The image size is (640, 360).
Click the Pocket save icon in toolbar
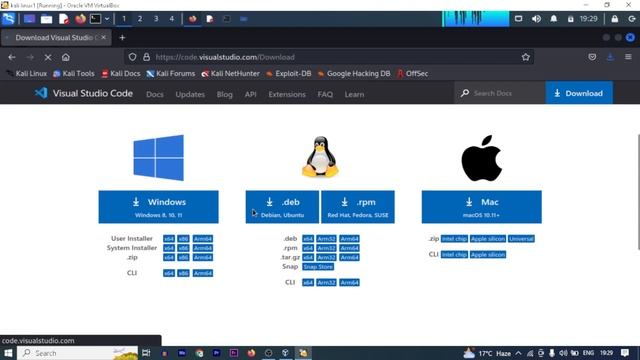pos(592,57)
